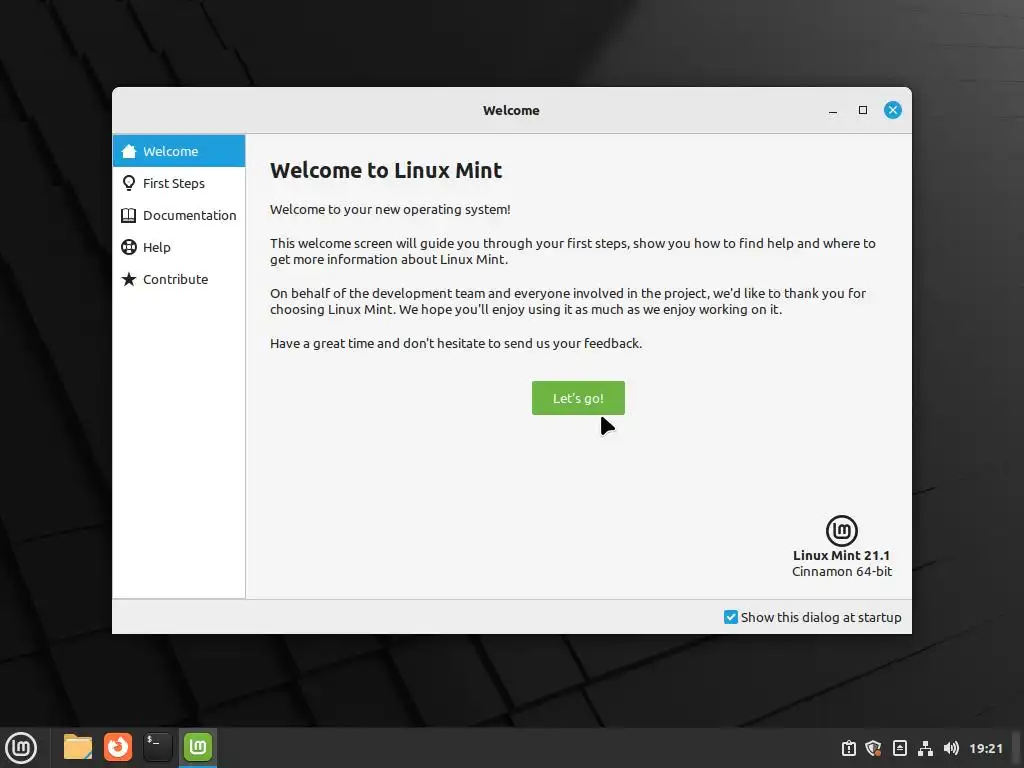Click the home icon beside Welcome

coord(129,151)
